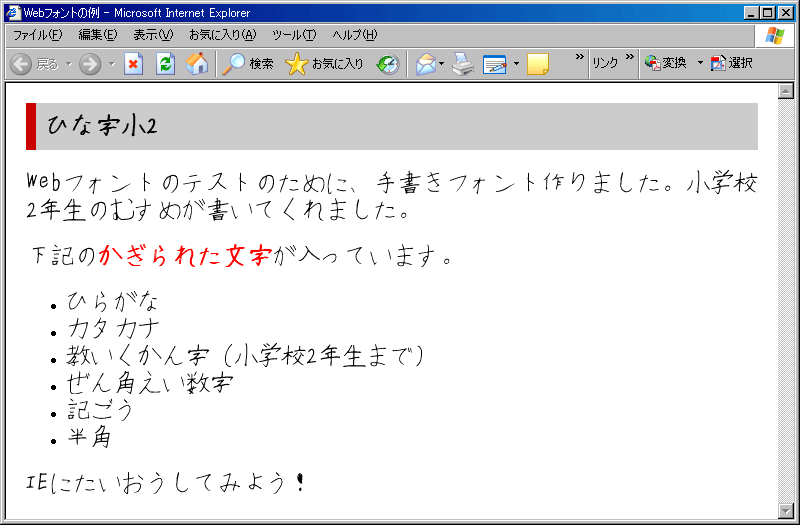Click list item ぜん角えい数字
Viewport: 800px width, 525px height.
click(x=150, y=384)
